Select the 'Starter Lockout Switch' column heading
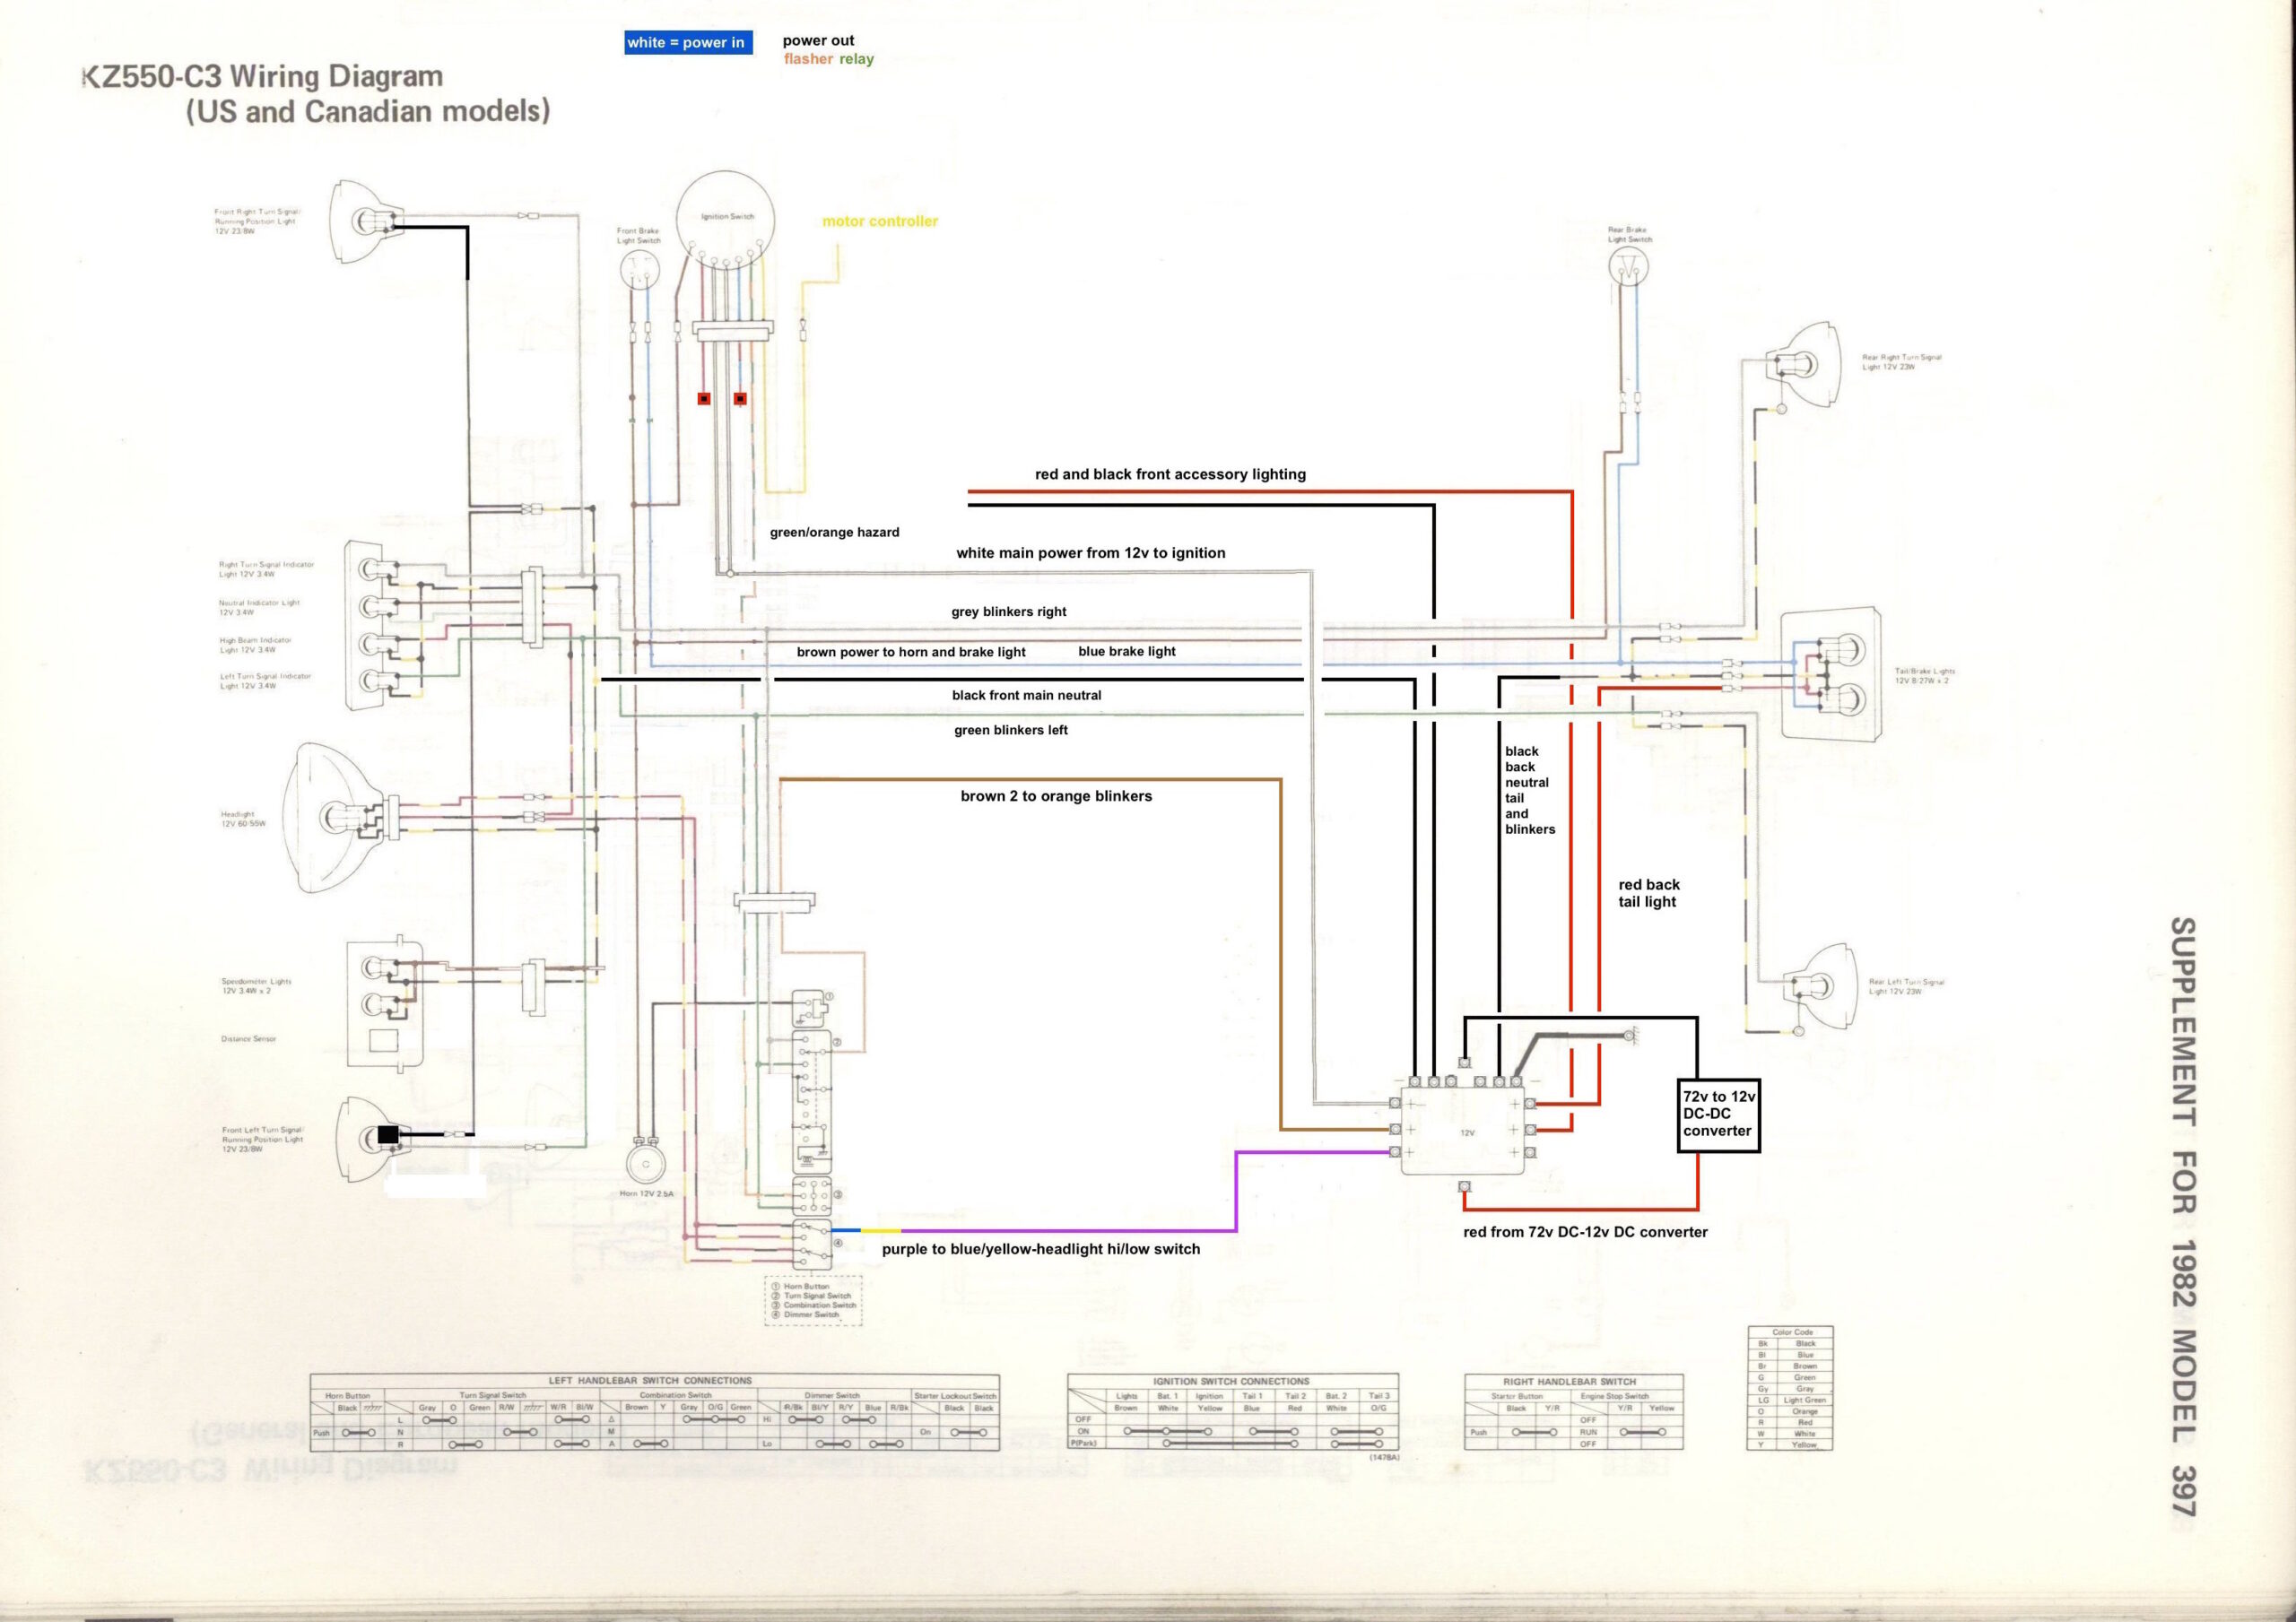This screenshot has height=1622, width=2296. pyautogui.click(x=955, y=1395)
